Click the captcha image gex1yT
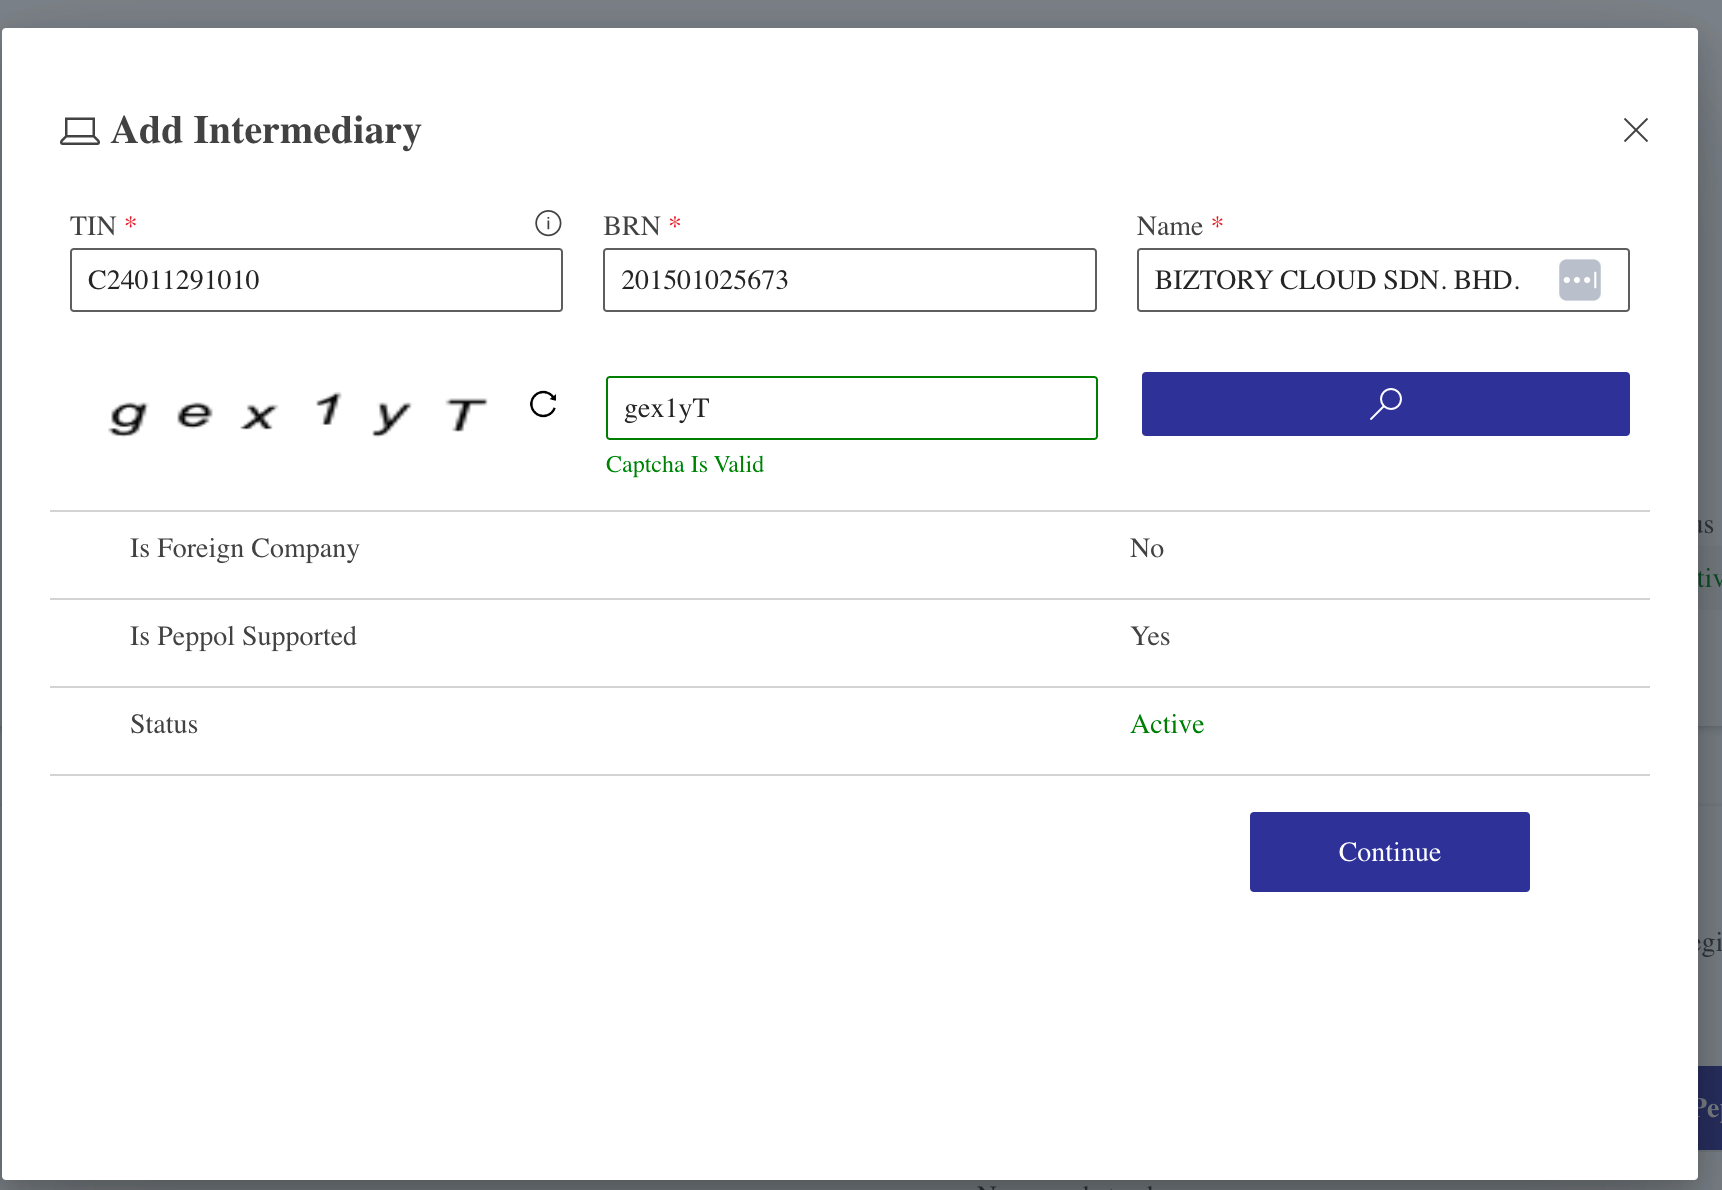Screen dimensions: 1722x1190 (298, 413)
